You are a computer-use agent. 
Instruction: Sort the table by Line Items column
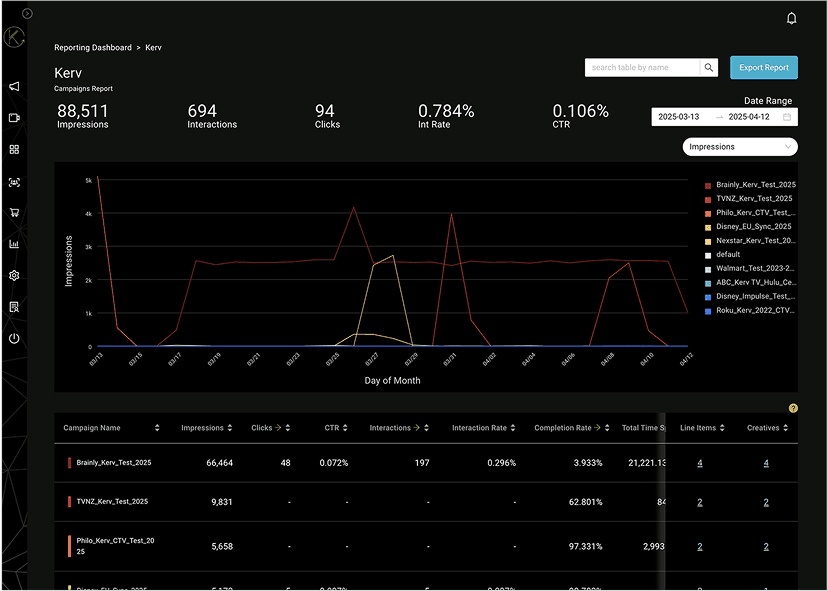(722, 428)
